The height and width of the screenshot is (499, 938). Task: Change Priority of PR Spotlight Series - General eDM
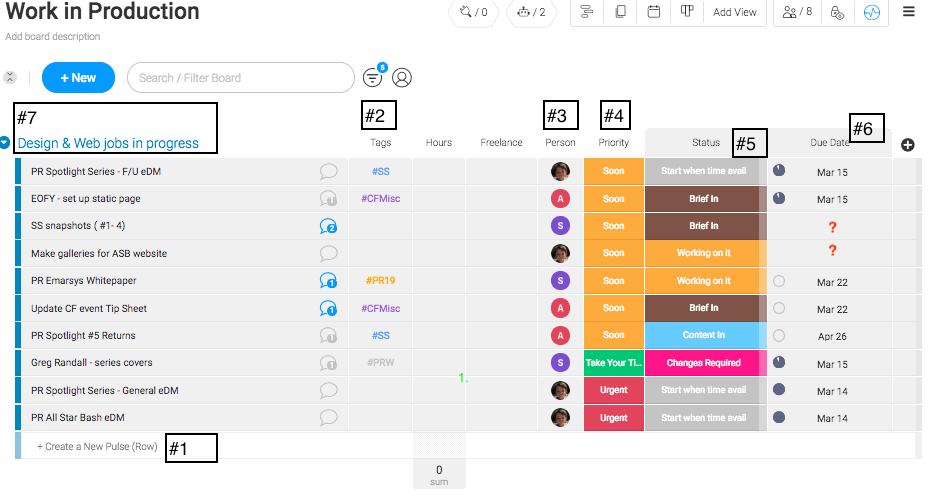pyautogui.click(x=614, y=390)
